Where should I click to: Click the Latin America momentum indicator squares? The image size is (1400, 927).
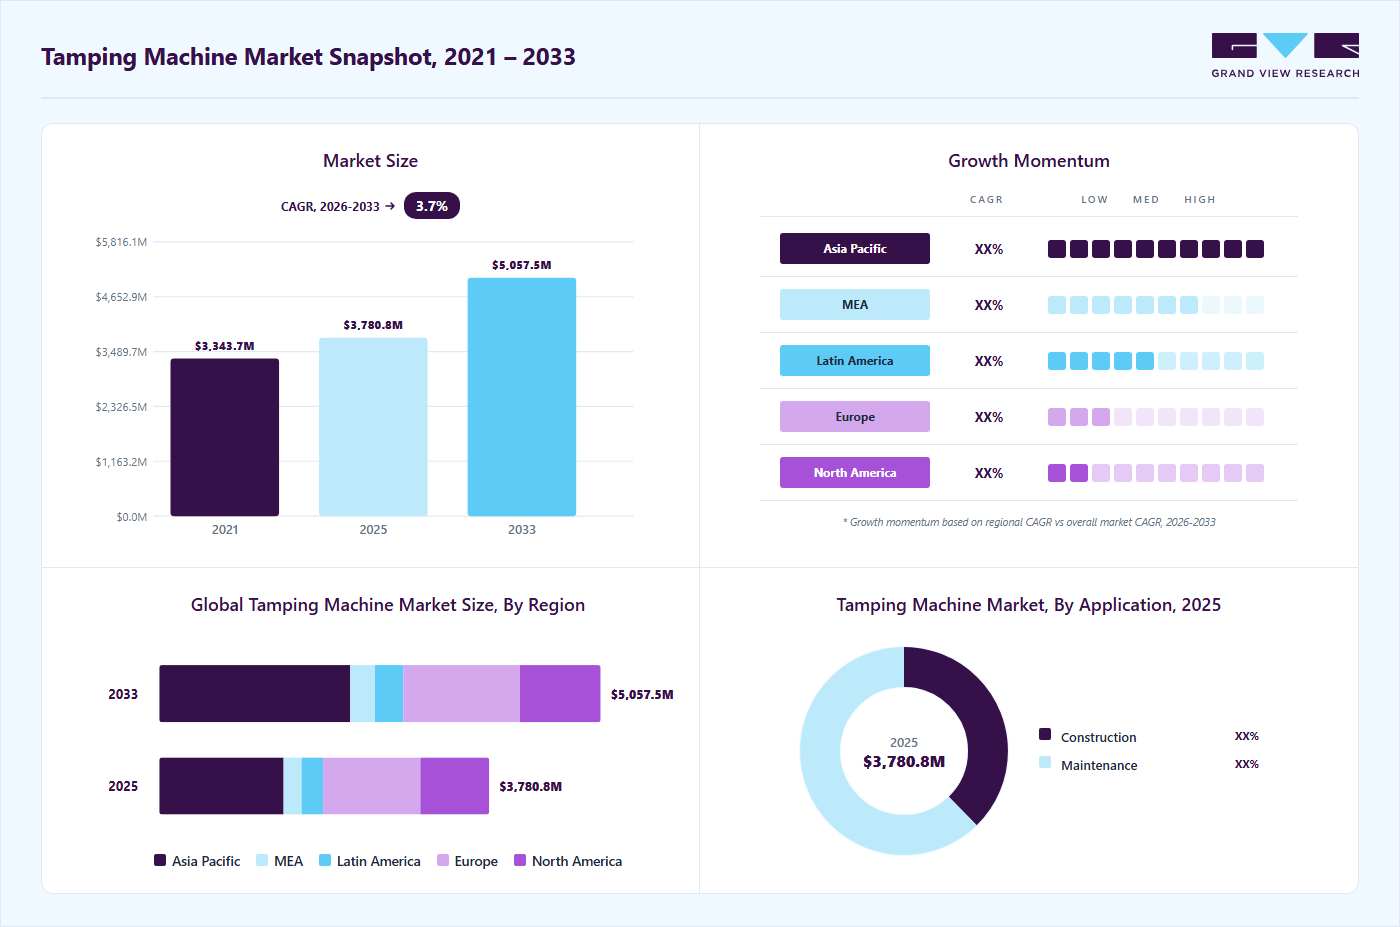(x=1156, y=361)
